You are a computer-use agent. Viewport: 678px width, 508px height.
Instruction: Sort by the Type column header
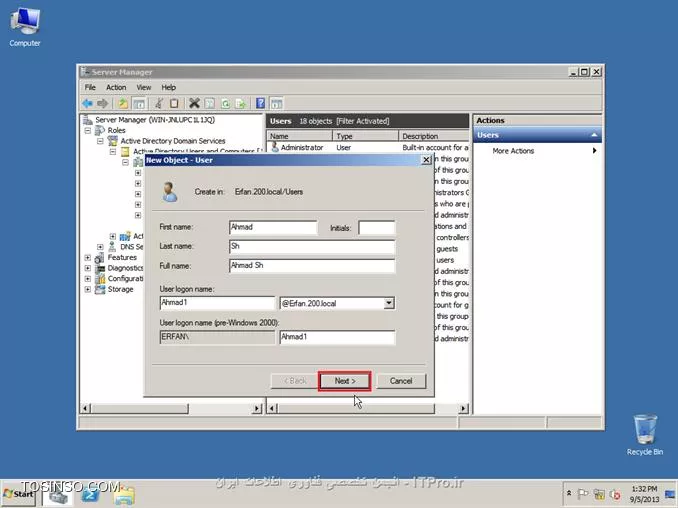[x=365, y=136]
